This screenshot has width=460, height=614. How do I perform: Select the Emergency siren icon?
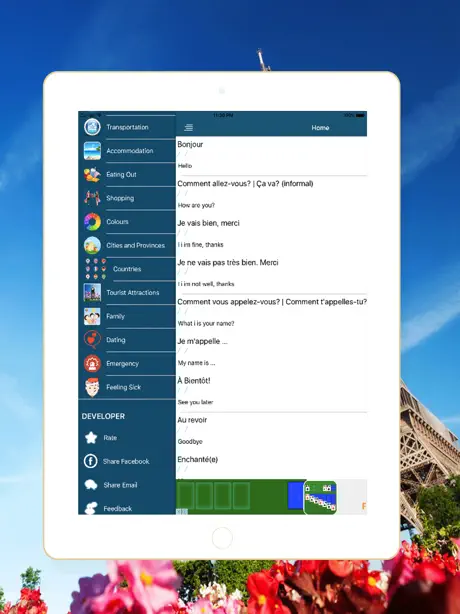click(92, 363)
